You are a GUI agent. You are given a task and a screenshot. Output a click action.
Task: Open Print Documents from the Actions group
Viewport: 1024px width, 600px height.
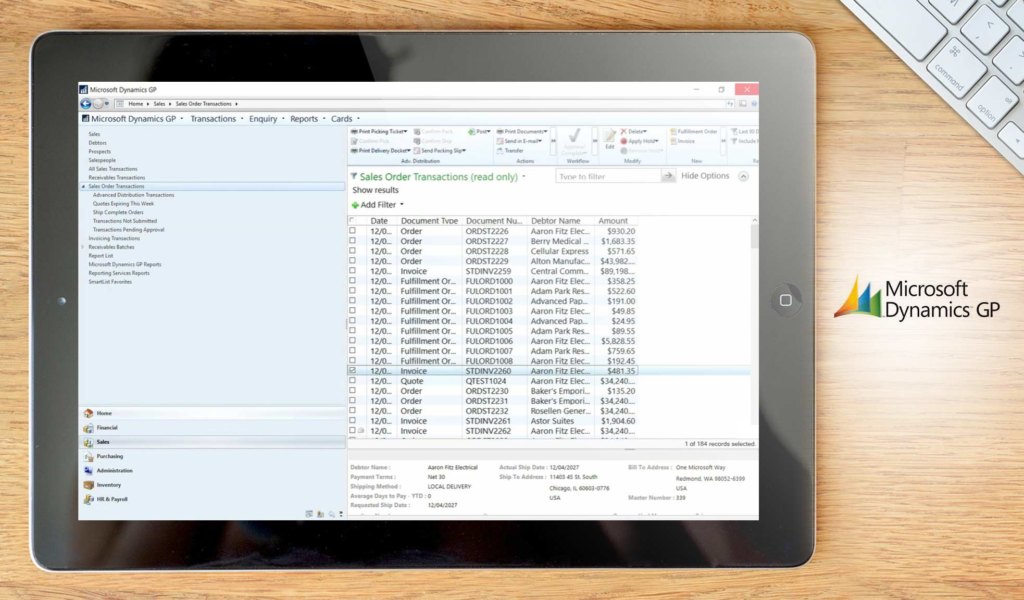[x=504, y=131]
